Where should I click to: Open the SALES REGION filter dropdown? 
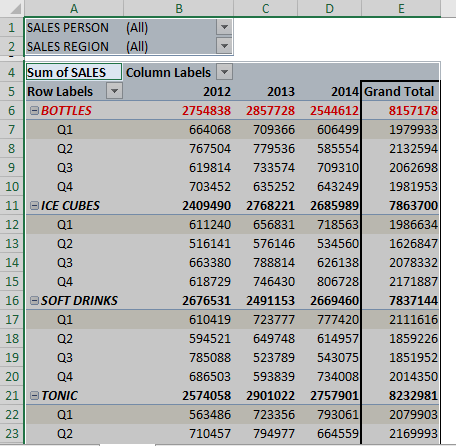(224, 46)
